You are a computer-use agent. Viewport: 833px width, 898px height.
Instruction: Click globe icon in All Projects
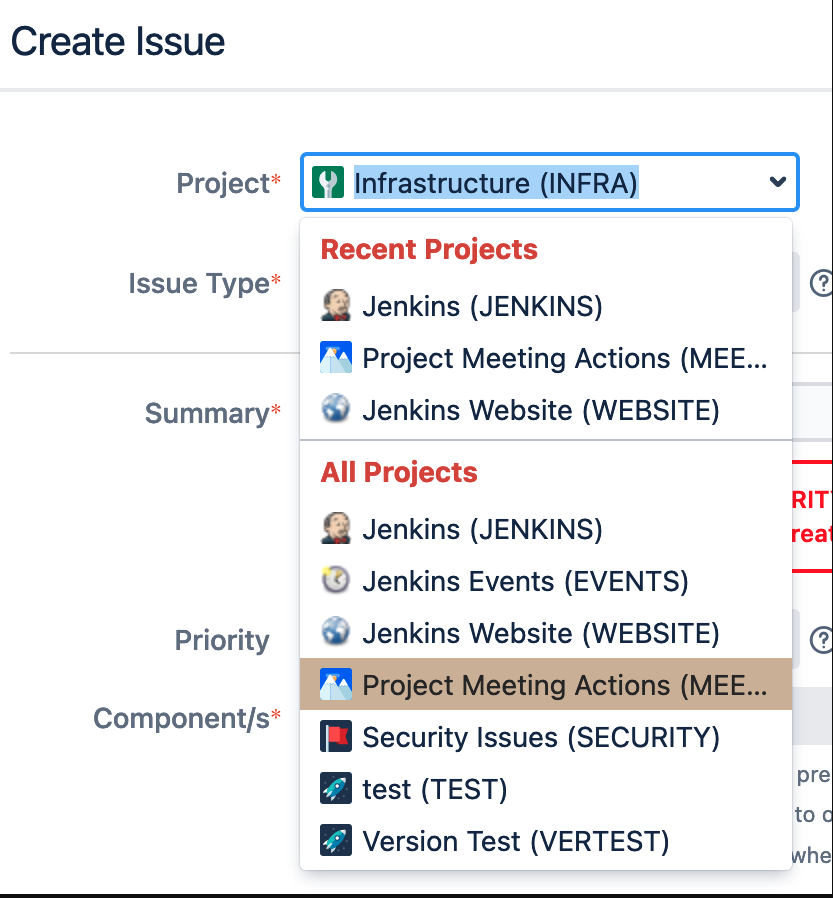(x=336, y=632)
